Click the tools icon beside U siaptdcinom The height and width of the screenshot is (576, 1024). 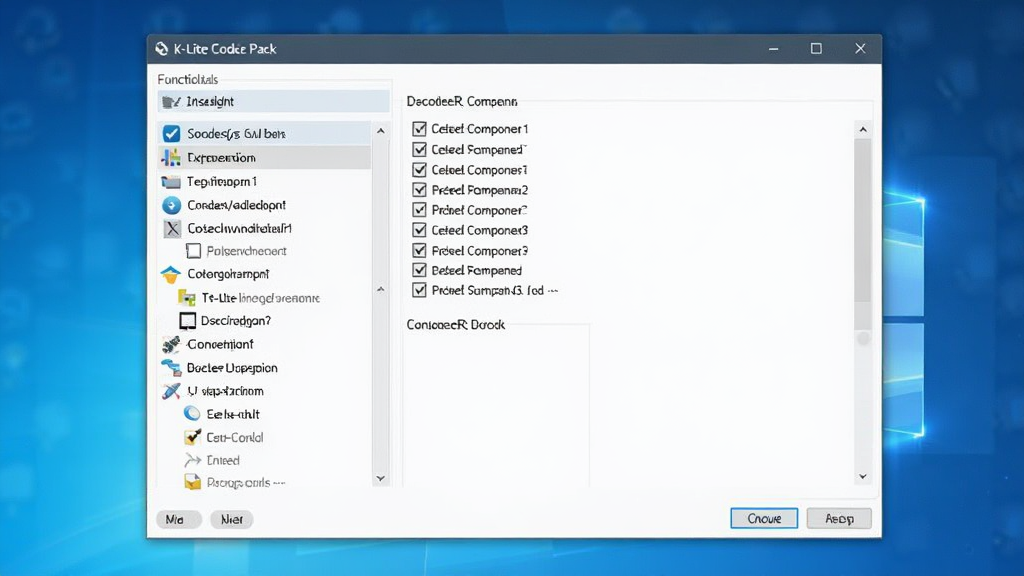click(x=171, y=391)
